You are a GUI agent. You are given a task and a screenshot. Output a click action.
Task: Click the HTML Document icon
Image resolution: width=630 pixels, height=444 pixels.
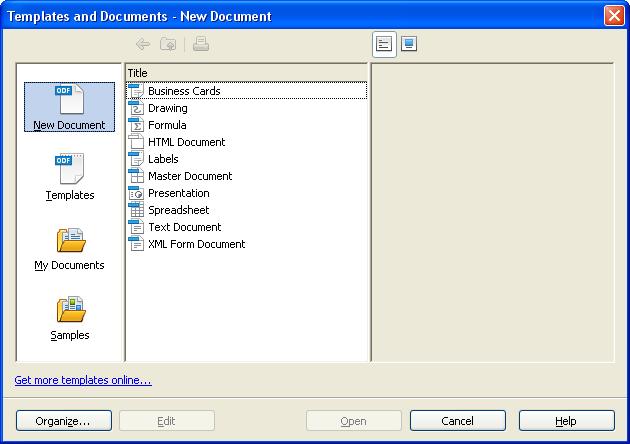point(136,142)
